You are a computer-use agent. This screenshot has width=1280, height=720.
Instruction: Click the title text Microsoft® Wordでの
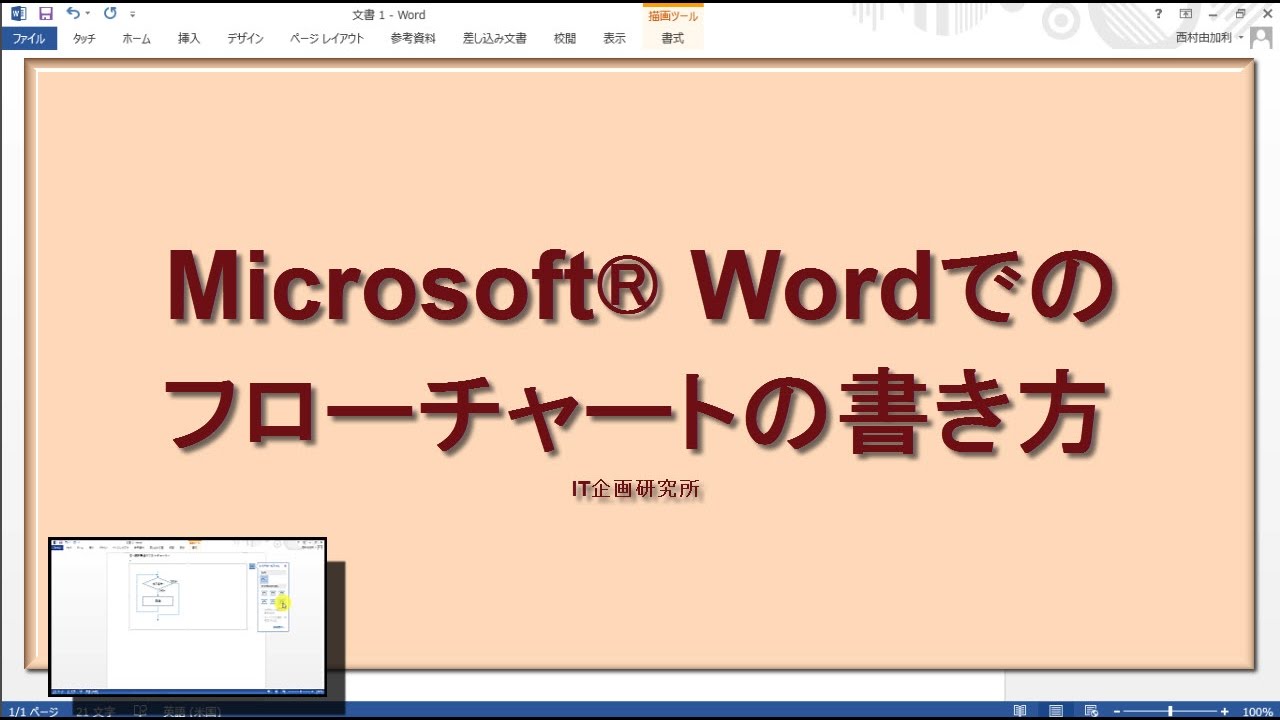(639, 285)
